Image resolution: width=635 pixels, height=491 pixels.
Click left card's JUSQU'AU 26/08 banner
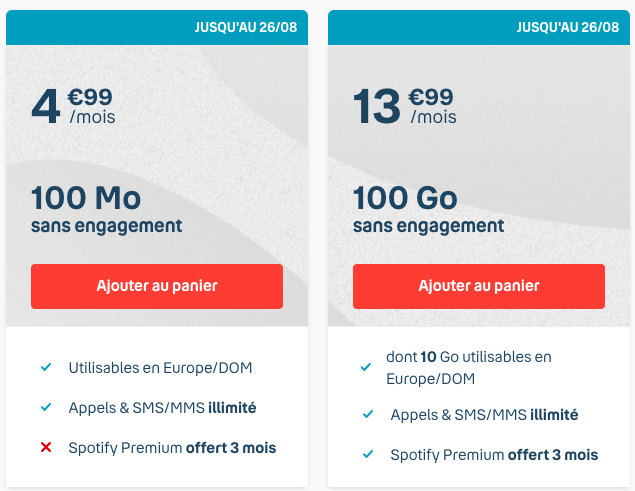click(157, 27)
